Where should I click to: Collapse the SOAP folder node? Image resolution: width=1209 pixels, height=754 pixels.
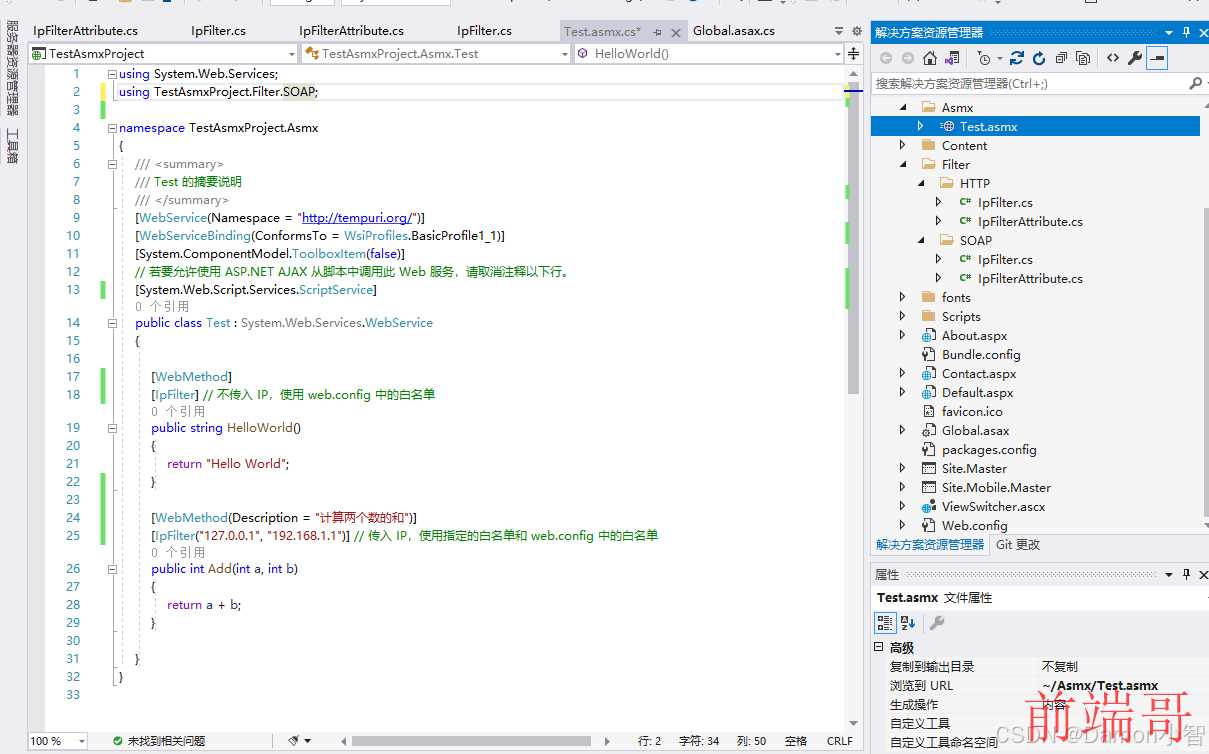pyautogui.click(x=921, y=240)
